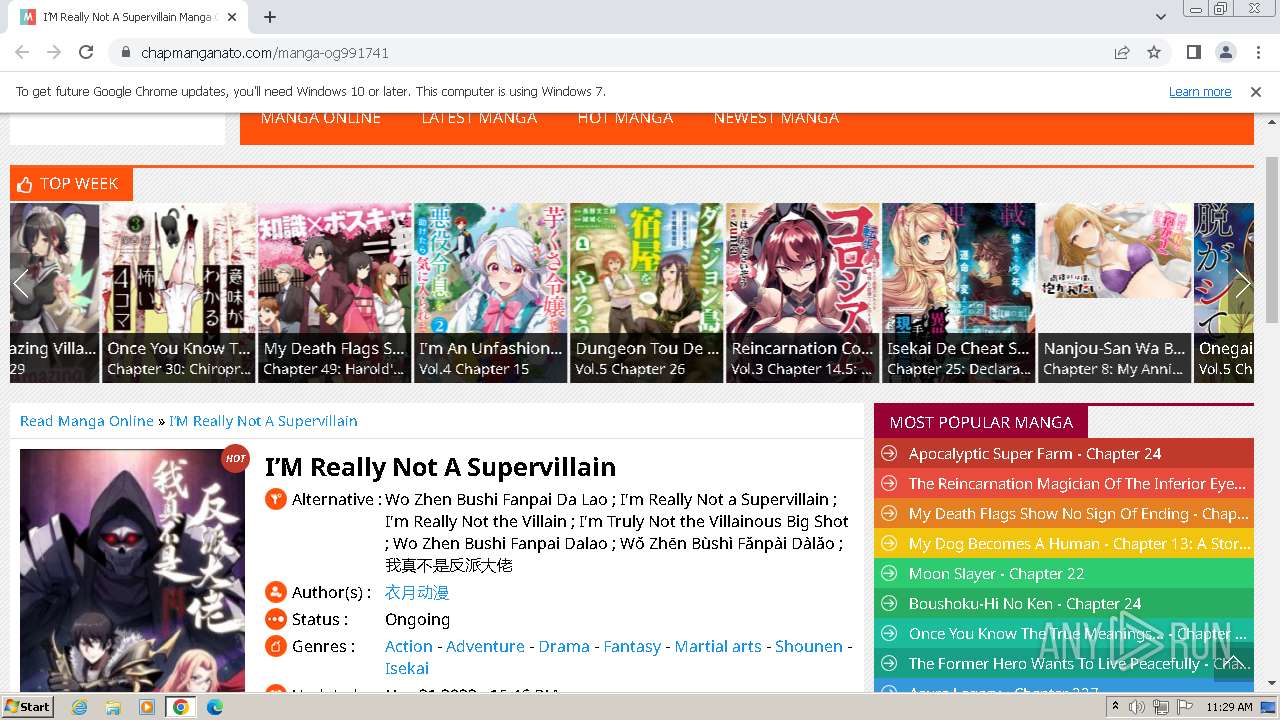
Task: Open the Shounen genre link
Action: (x=809, y=647)
